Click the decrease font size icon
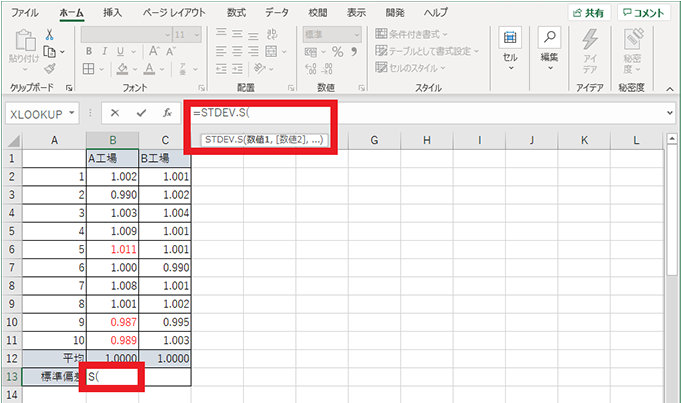Viewport: 681px width, 403px height. click(x=170, y=52)
